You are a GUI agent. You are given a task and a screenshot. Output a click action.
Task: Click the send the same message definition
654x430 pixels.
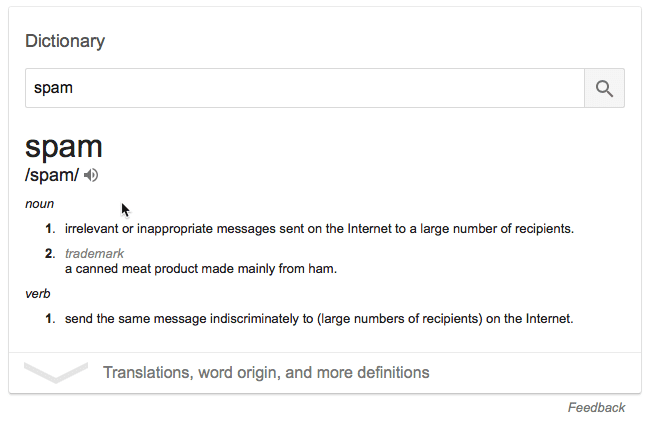click(318, 319)
